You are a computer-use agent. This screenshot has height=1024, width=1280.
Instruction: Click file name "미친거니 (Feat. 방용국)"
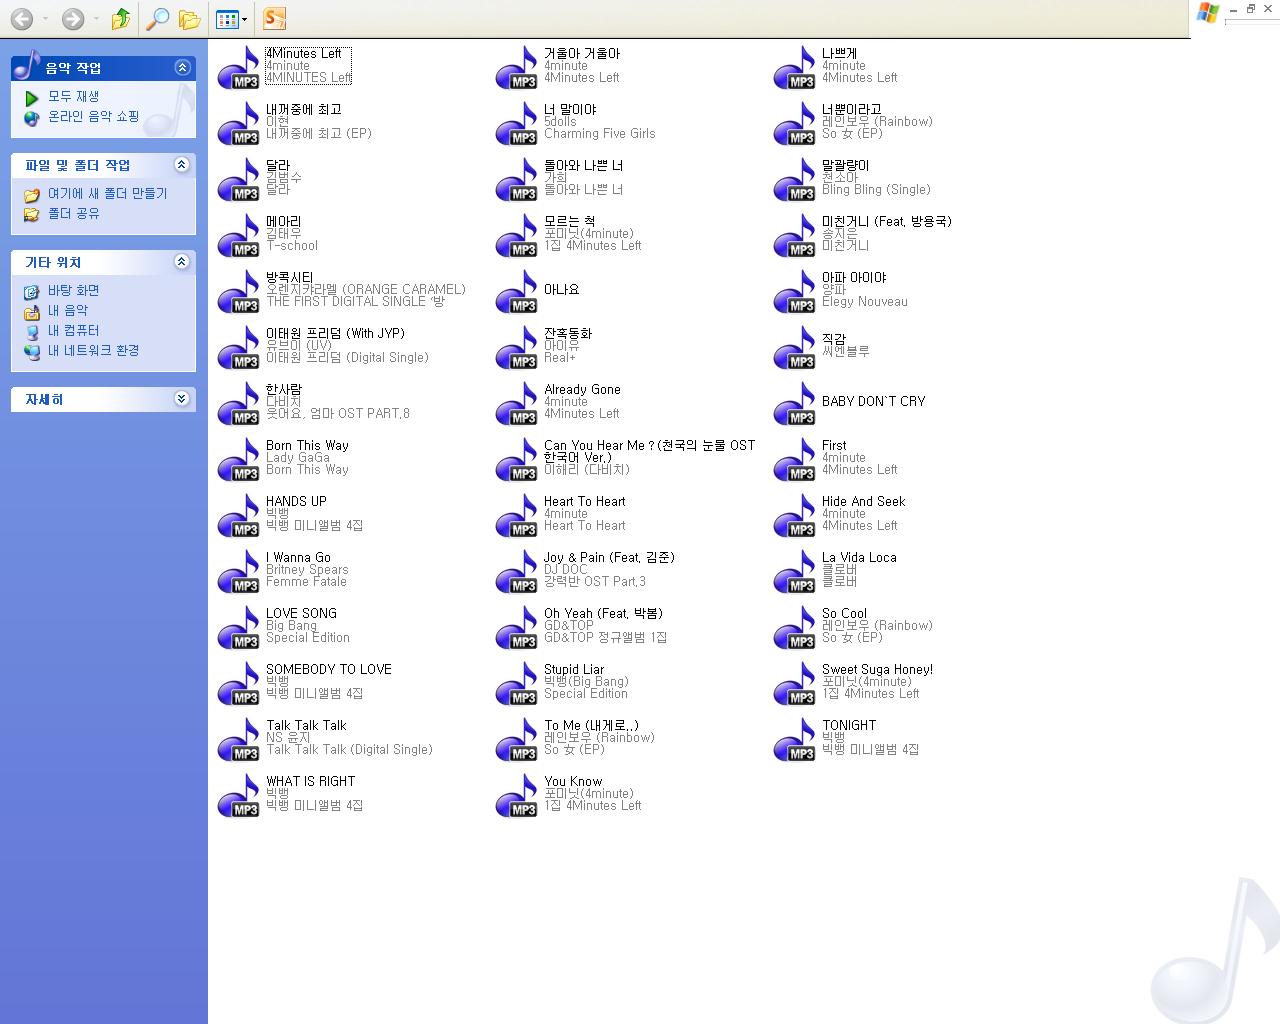(x=887, y=222)
